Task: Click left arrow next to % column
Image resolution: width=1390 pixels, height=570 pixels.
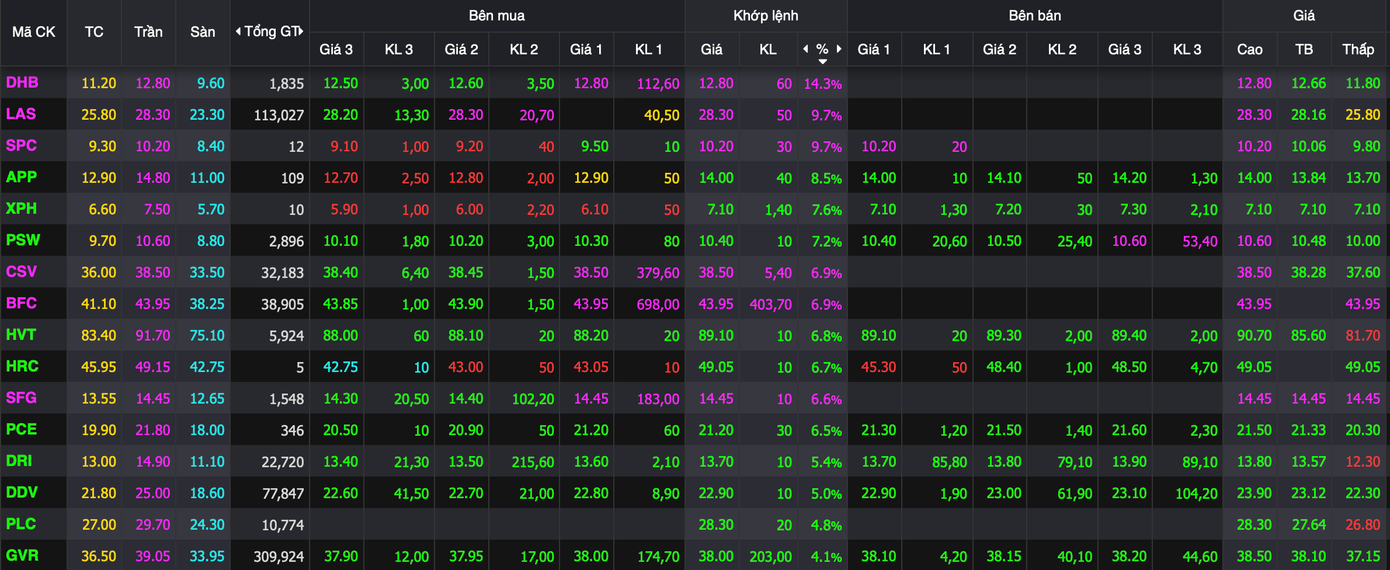Action: point(806,49)
